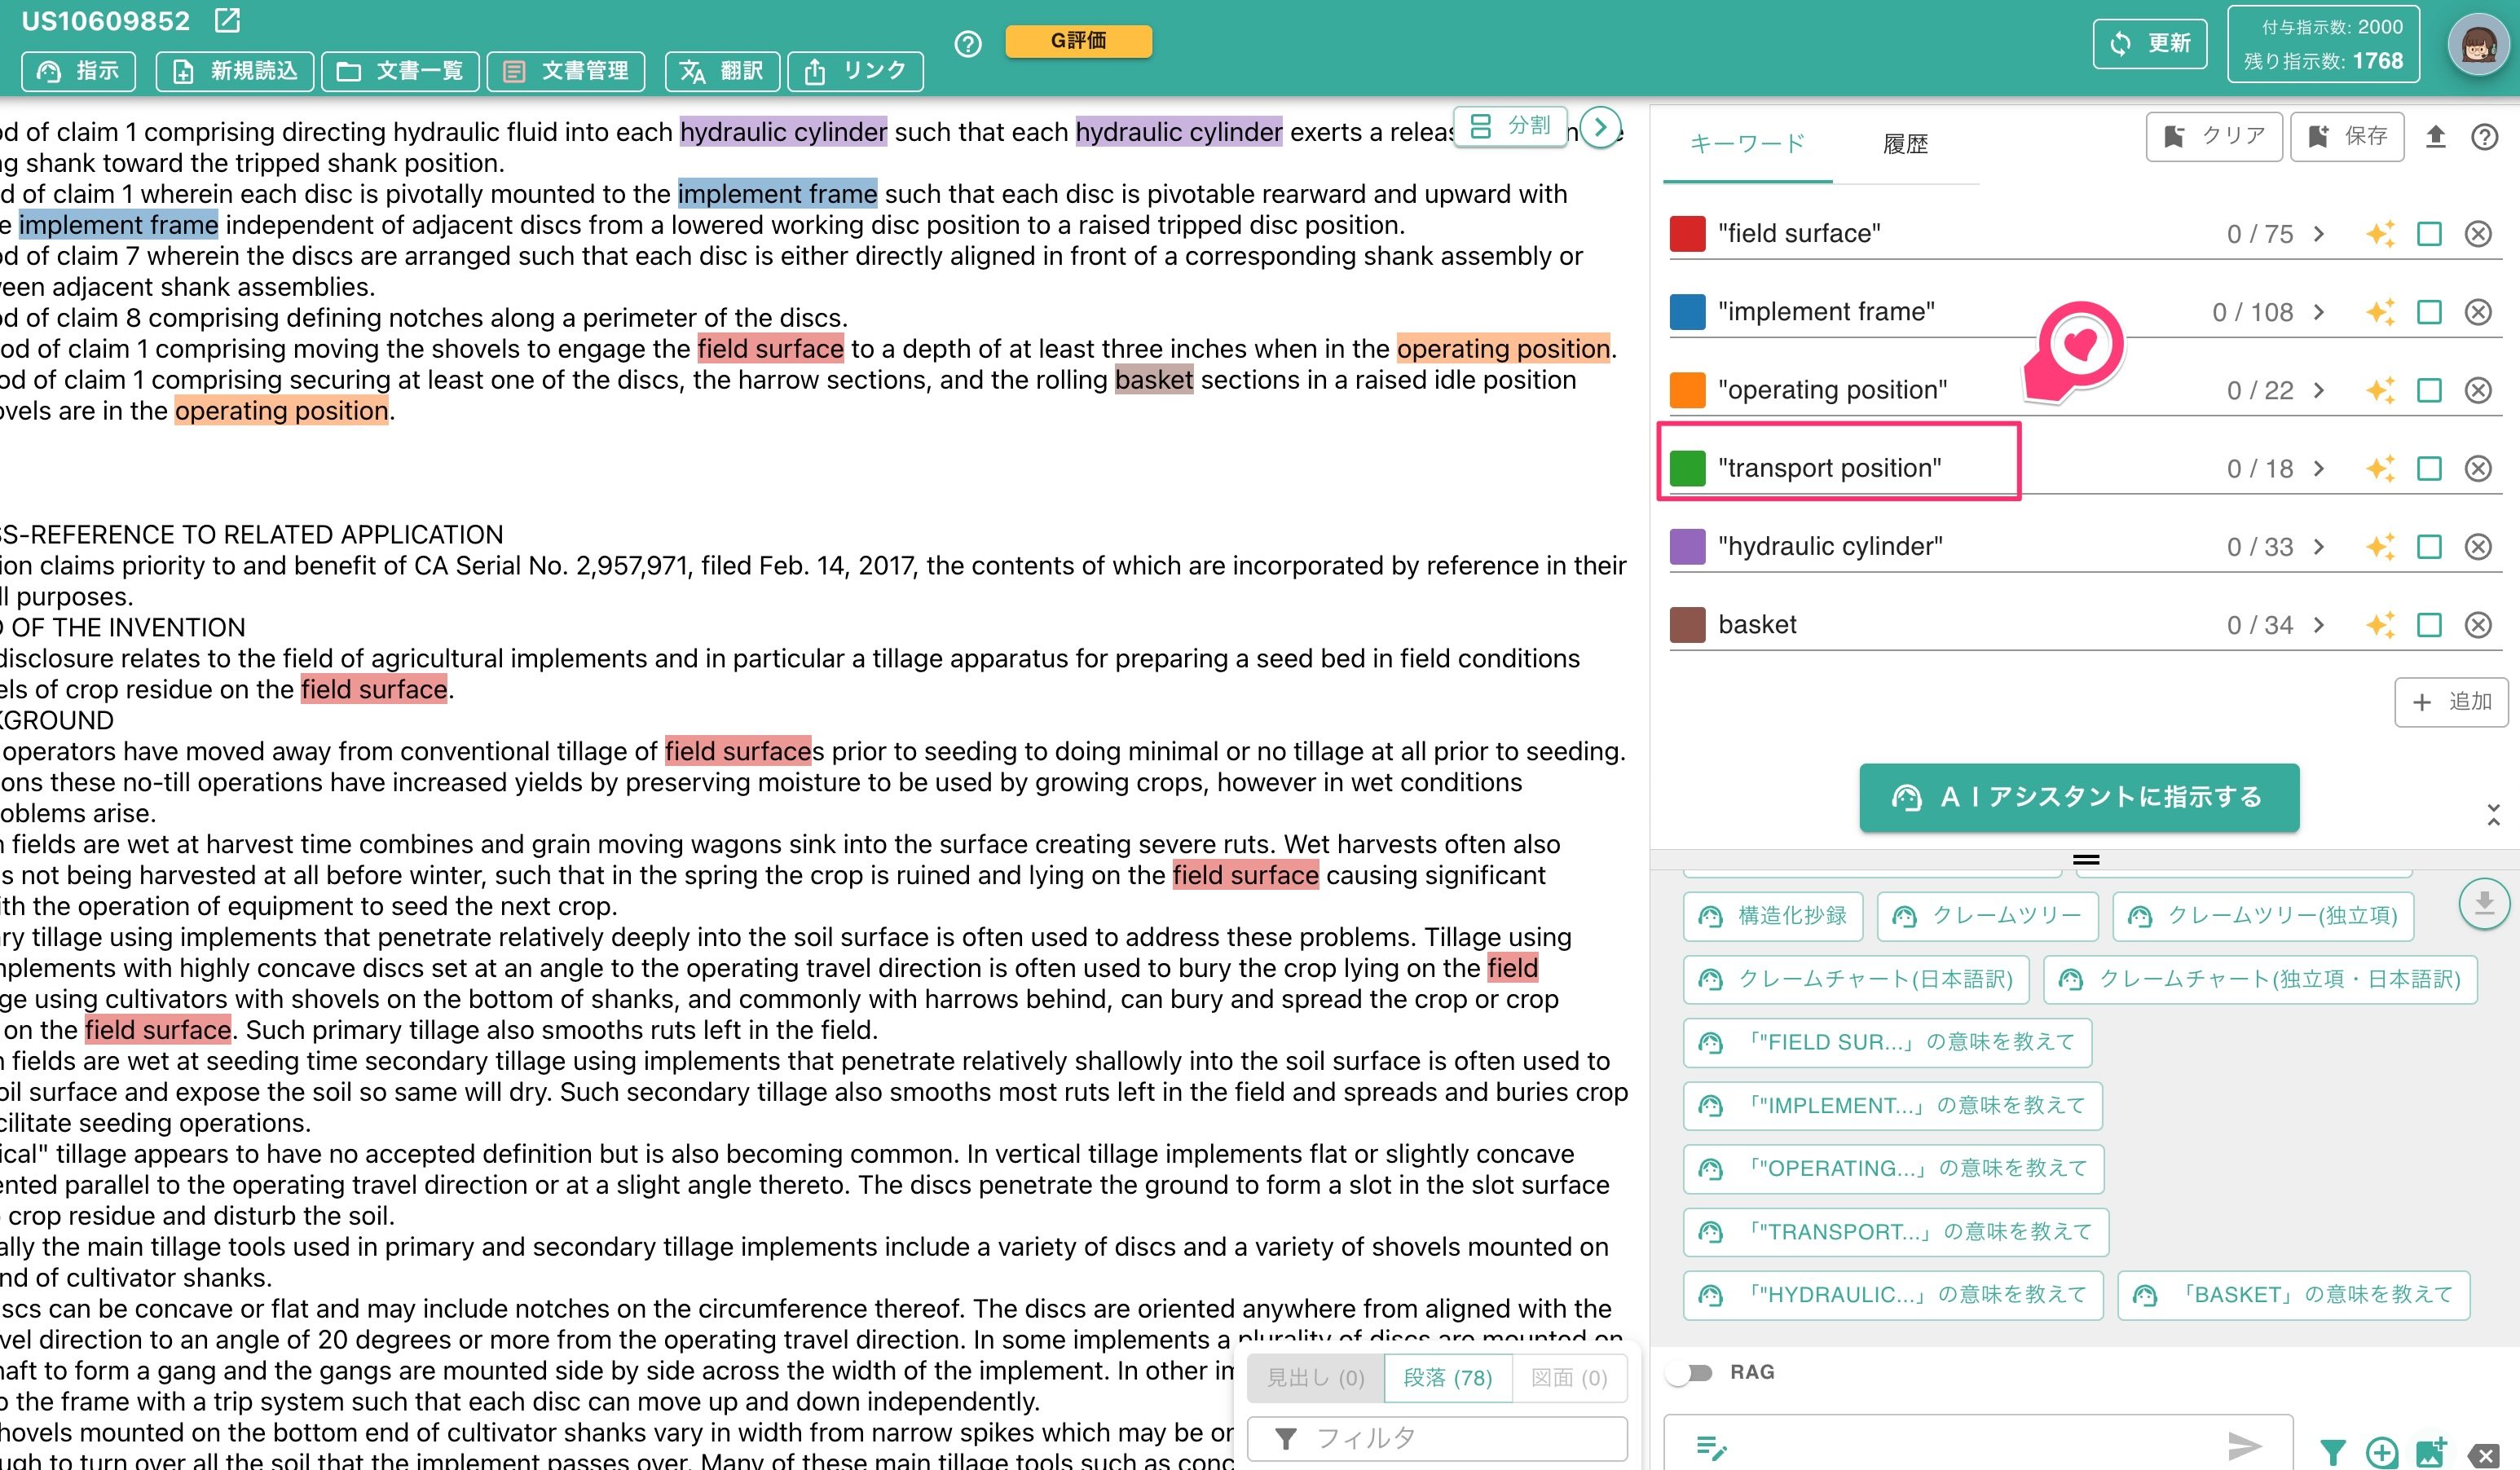
Task: Open document US10609852 in external window icon
Action: (227, 20)
